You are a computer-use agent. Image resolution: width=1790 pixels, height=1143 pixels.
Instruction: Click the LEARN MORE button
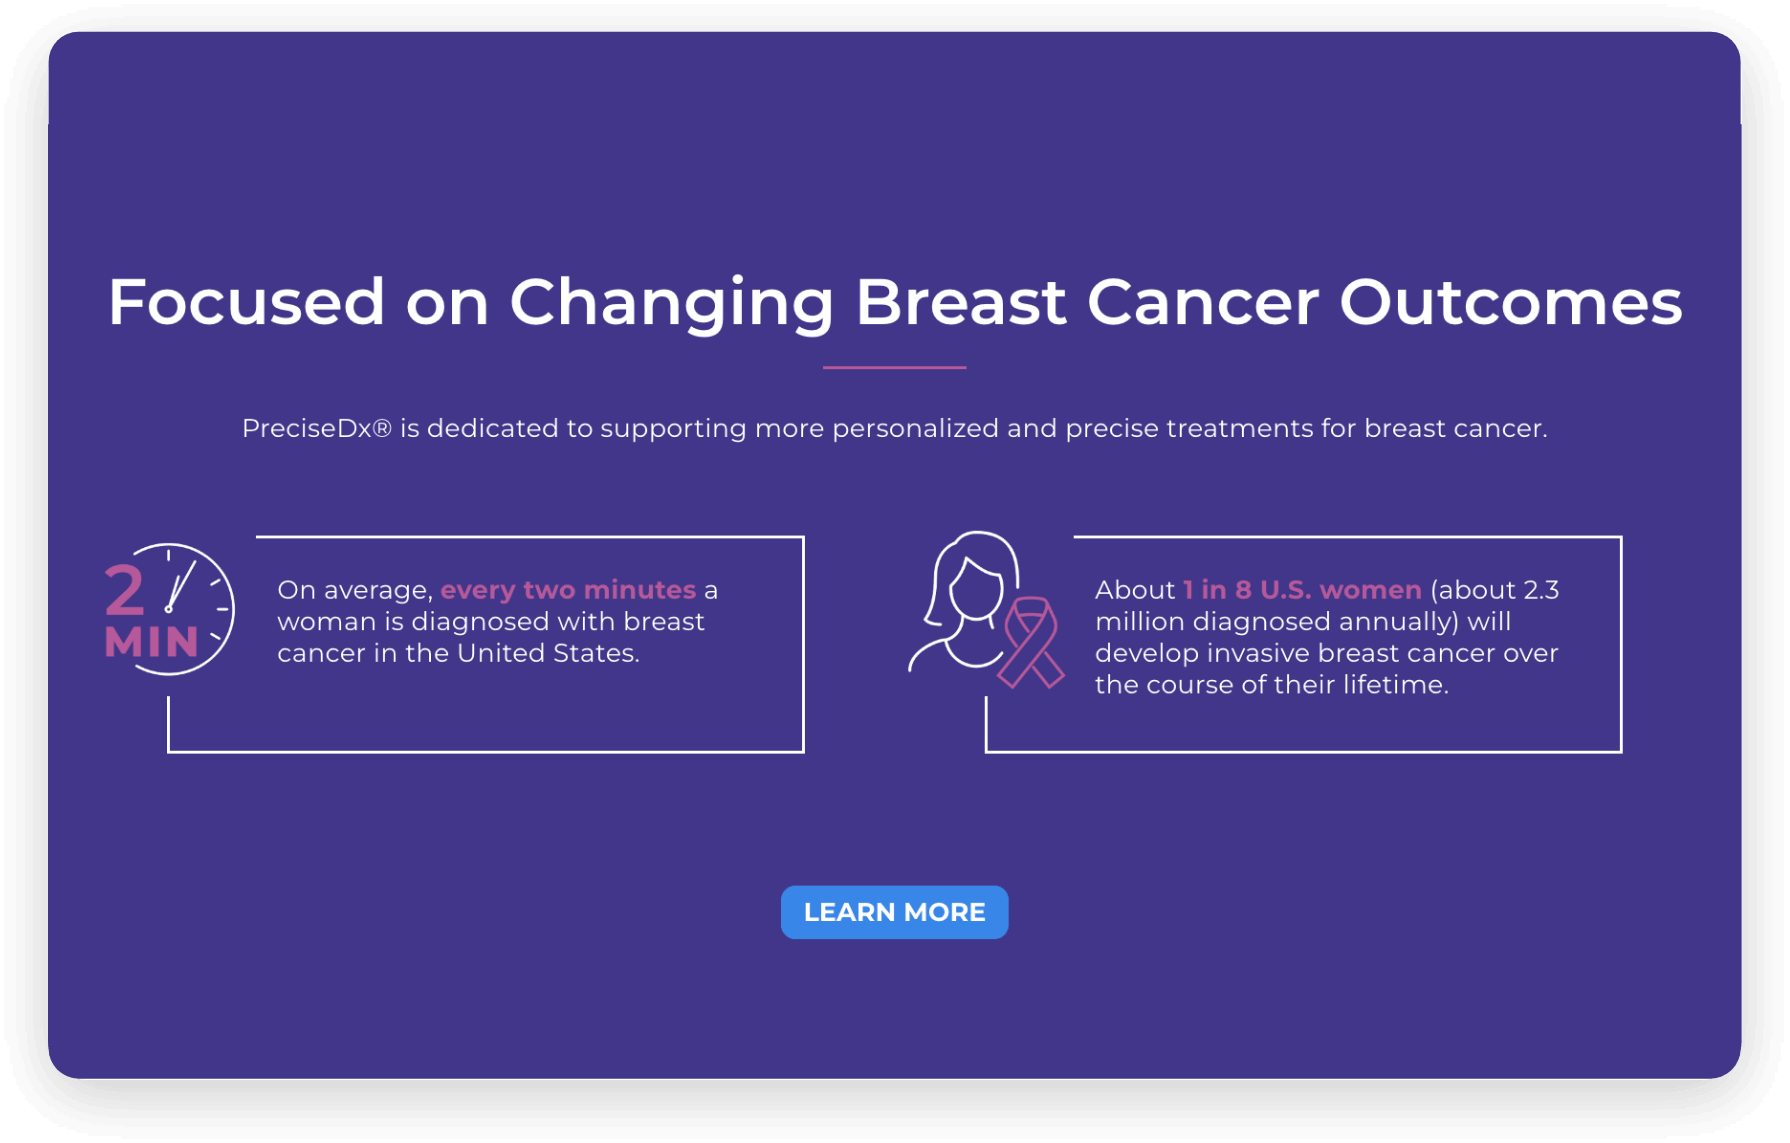tap(894, 912)
